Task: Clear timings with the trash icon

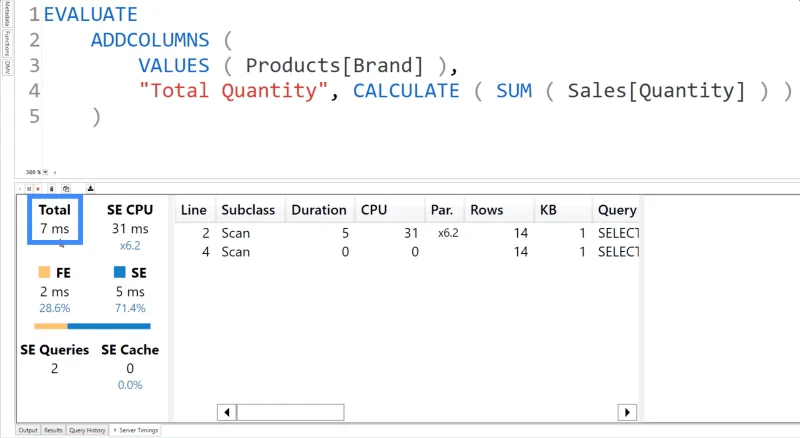Action: pyautogui.click(x=52, y=189)
